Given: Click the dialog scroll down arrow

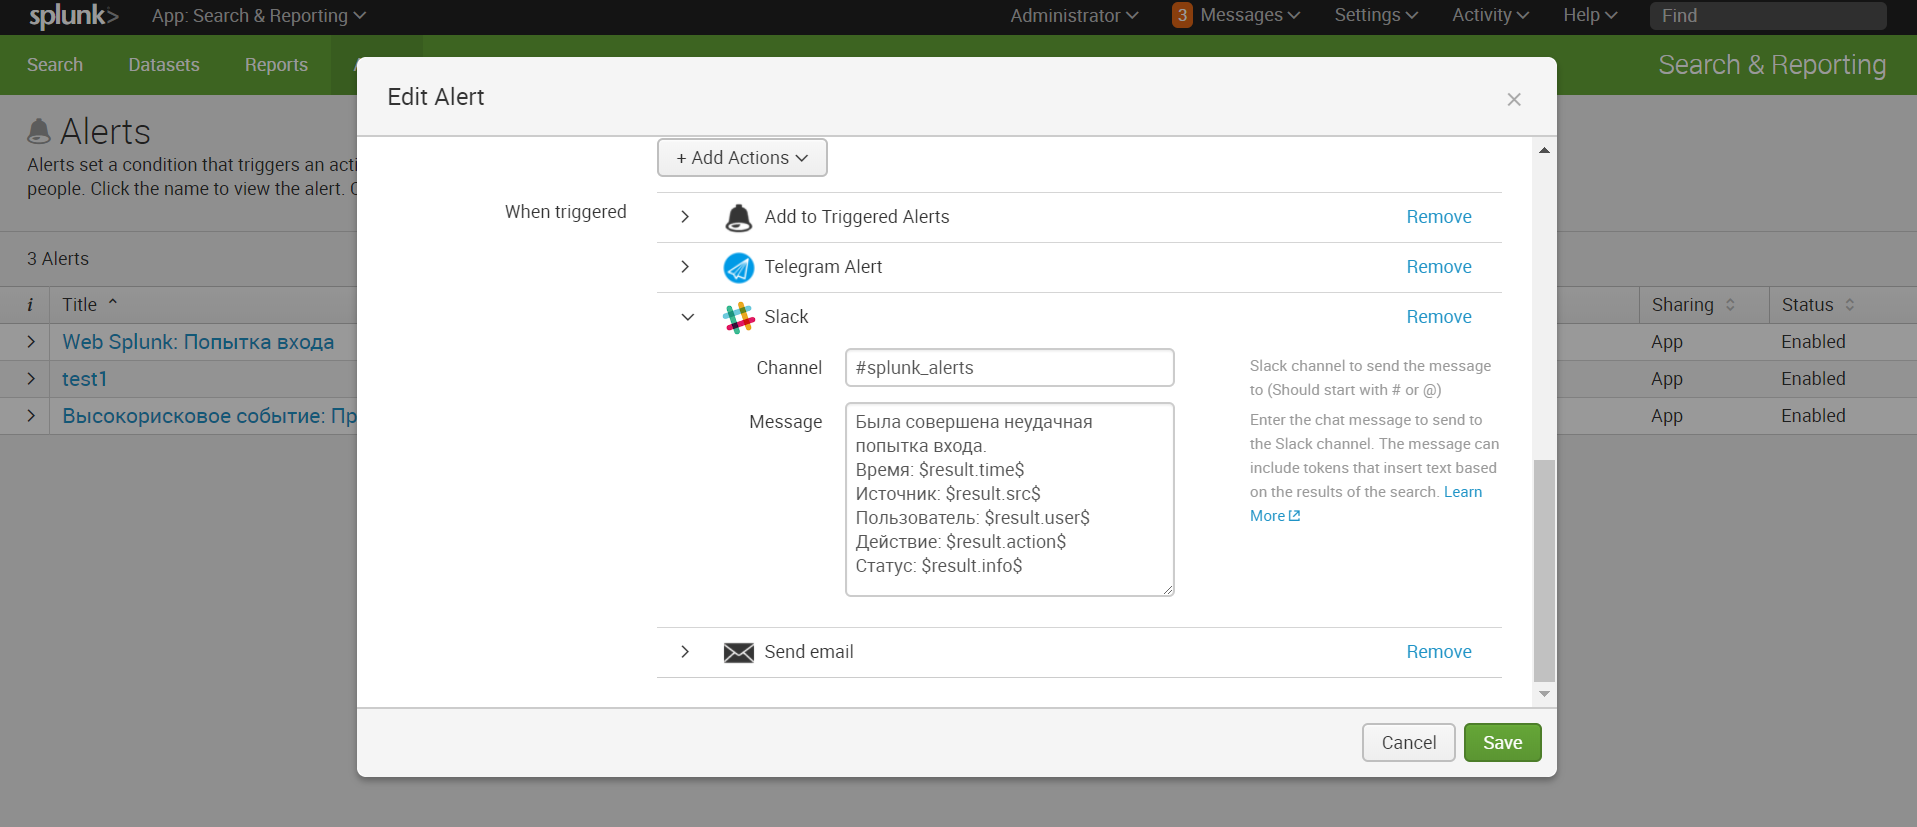Looking at the screenshot, I should point(1544,694).
